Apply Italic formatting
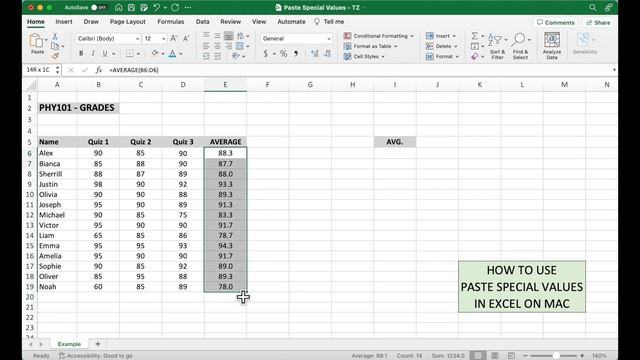The image size is (640, 360). point(93,53)
